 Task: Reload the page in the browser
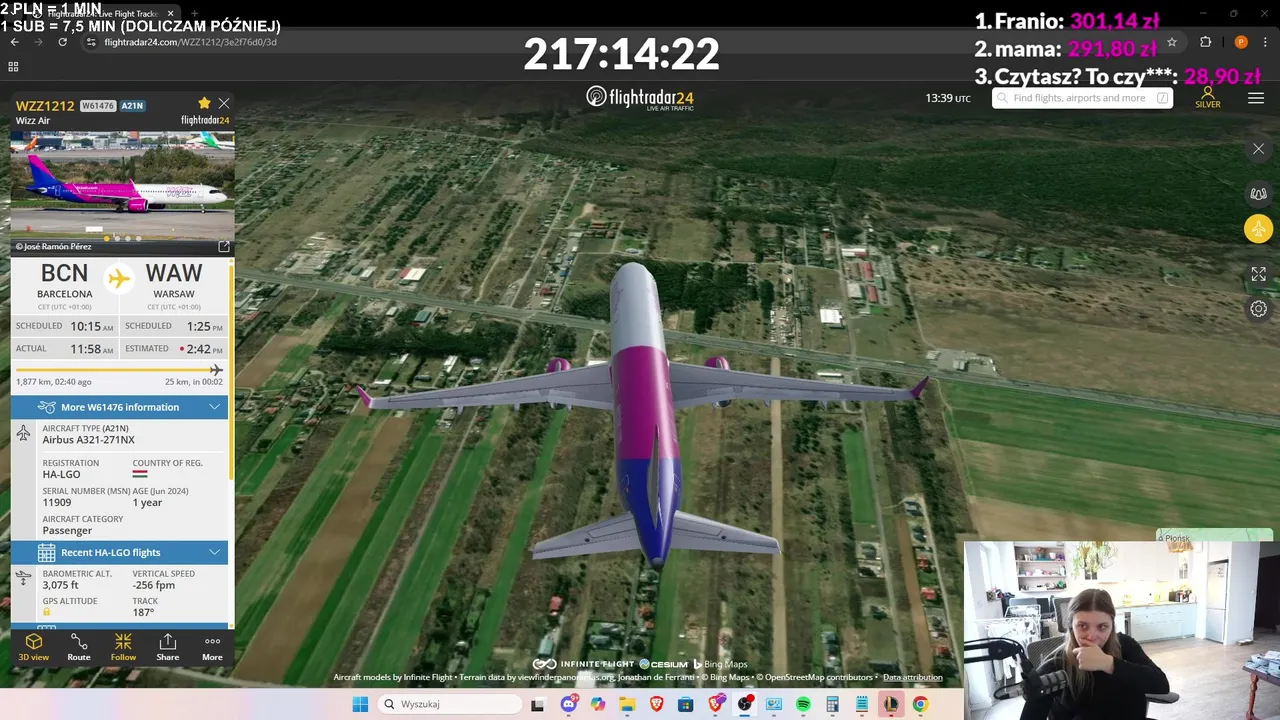pyautogui.click(x=62, y=42)
